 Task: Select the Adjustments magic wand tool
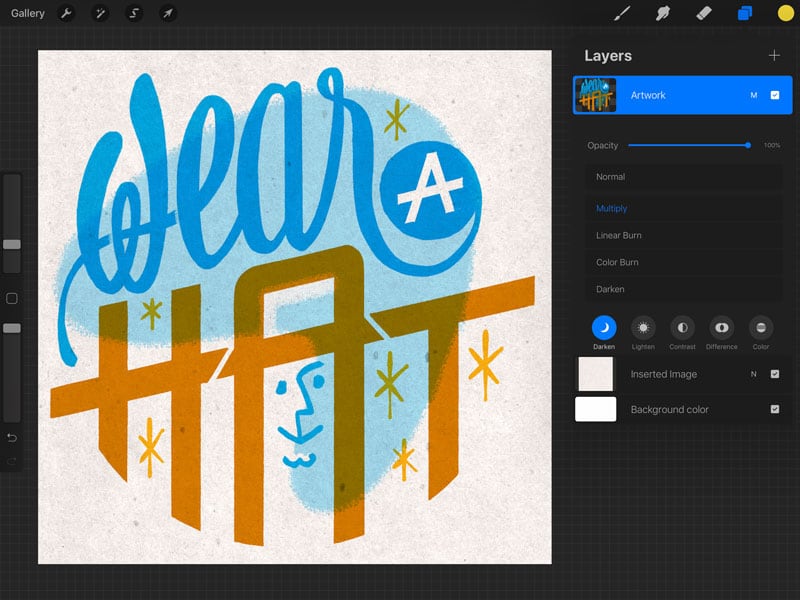click(x=100, y=14)
